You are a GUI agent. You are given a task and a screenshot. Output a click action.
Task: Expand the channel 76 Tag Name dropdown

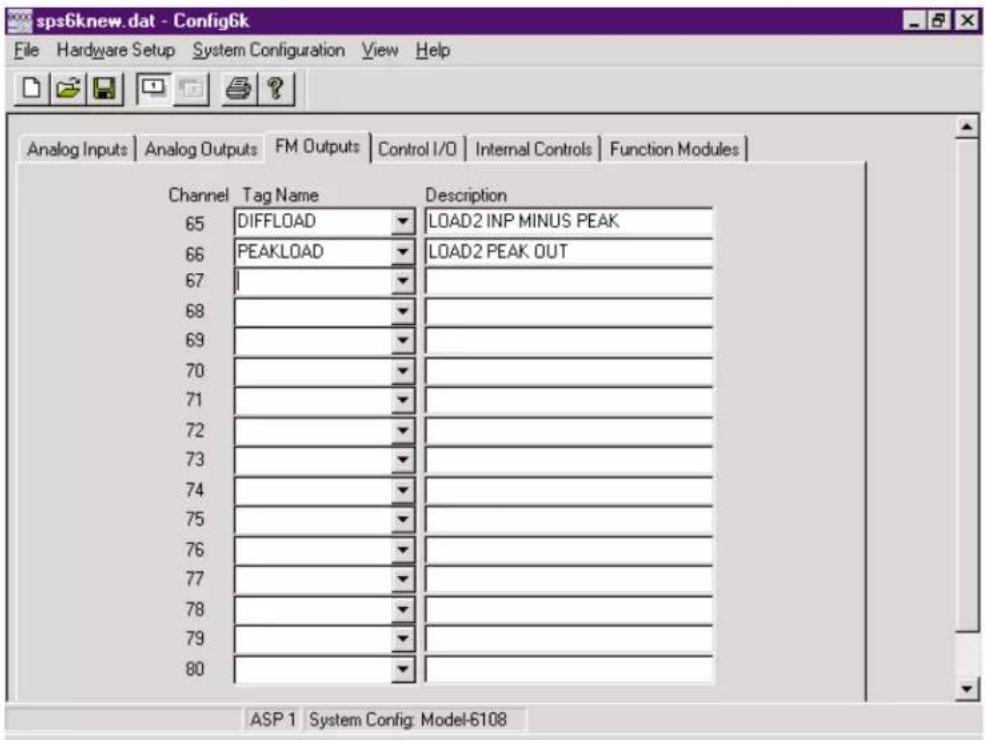pyautogui.click(x=403, y=550)
